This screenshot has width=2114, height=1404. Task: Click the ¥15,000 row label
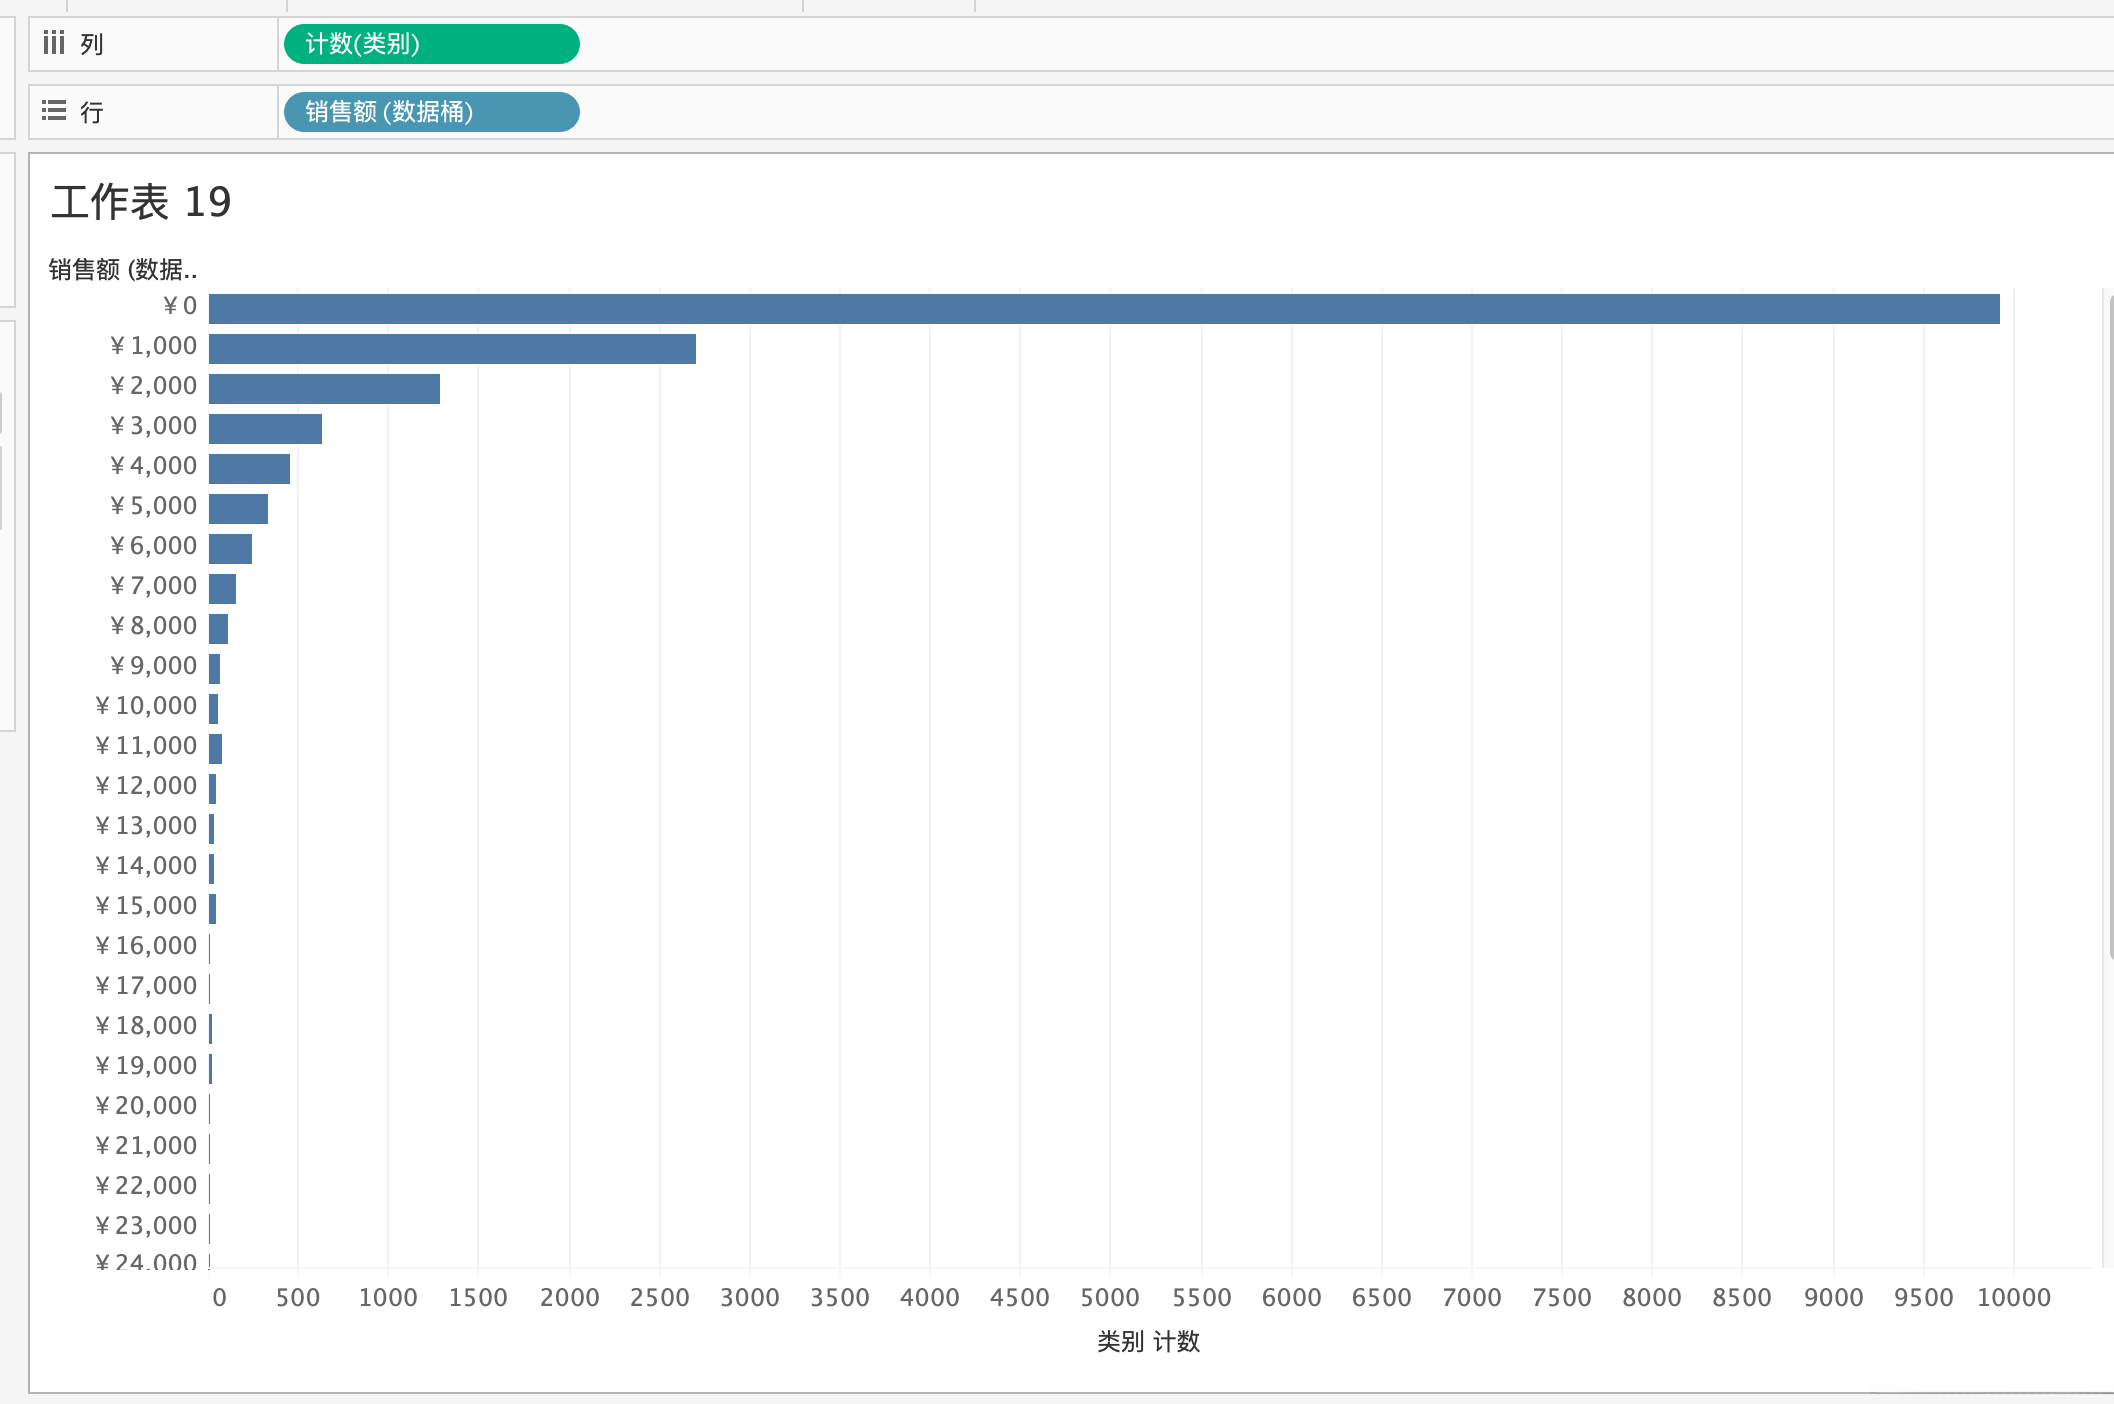(x=146, y=906)
